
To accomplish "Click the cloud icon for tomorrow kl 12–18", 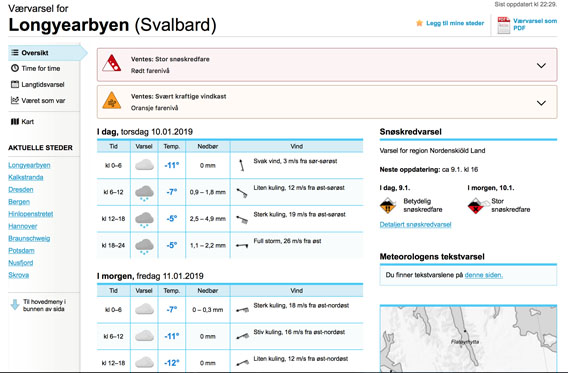I will [144, 362].
